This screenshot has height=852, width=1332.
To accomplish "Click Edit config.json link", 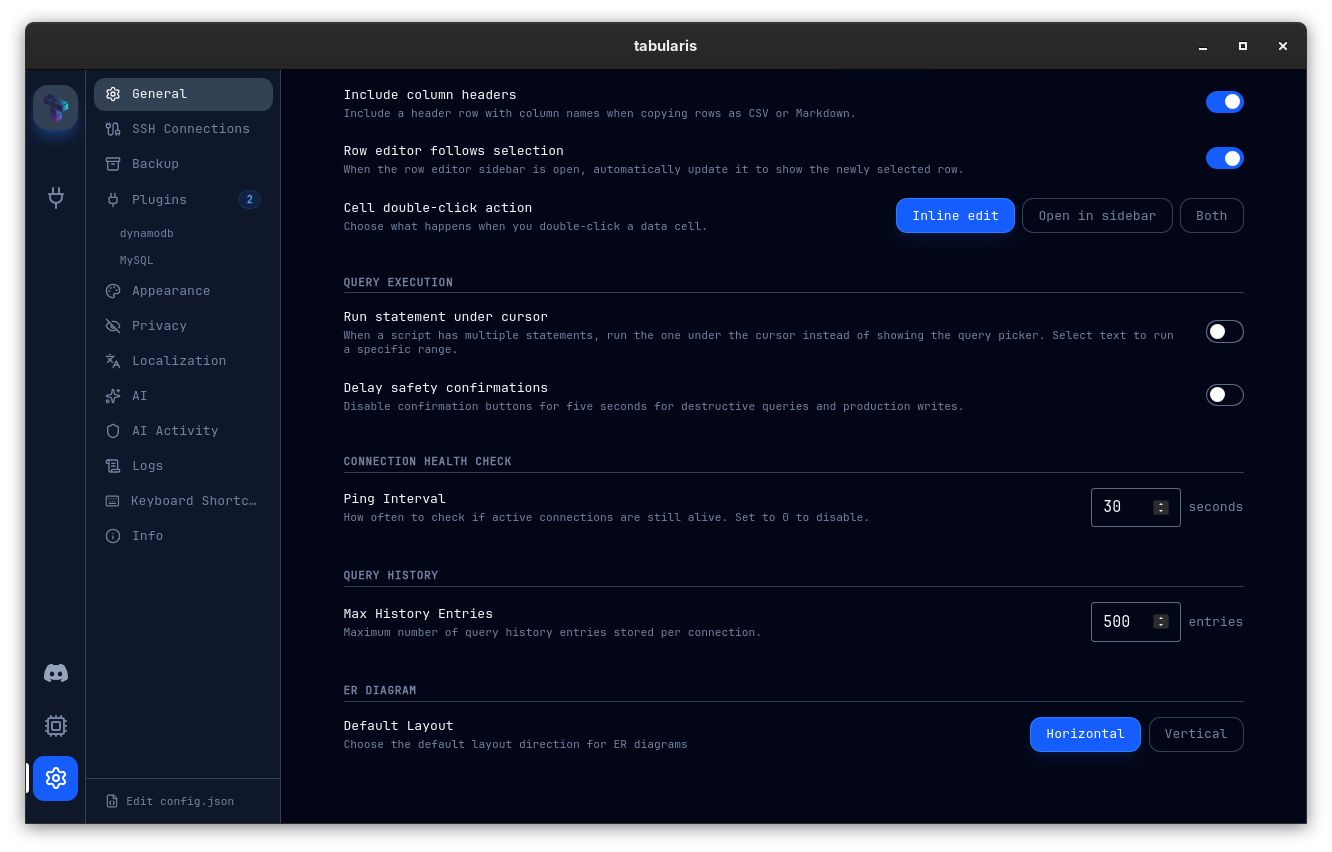I will pos(180,801).
